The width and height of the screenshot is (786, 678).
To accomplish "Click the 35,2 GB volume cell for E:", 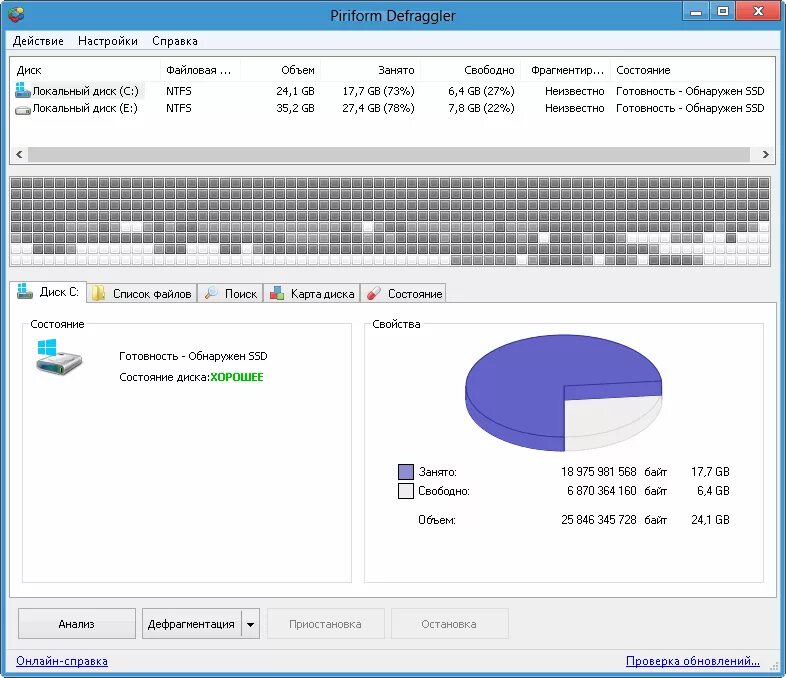I will [x=295, y=108].
